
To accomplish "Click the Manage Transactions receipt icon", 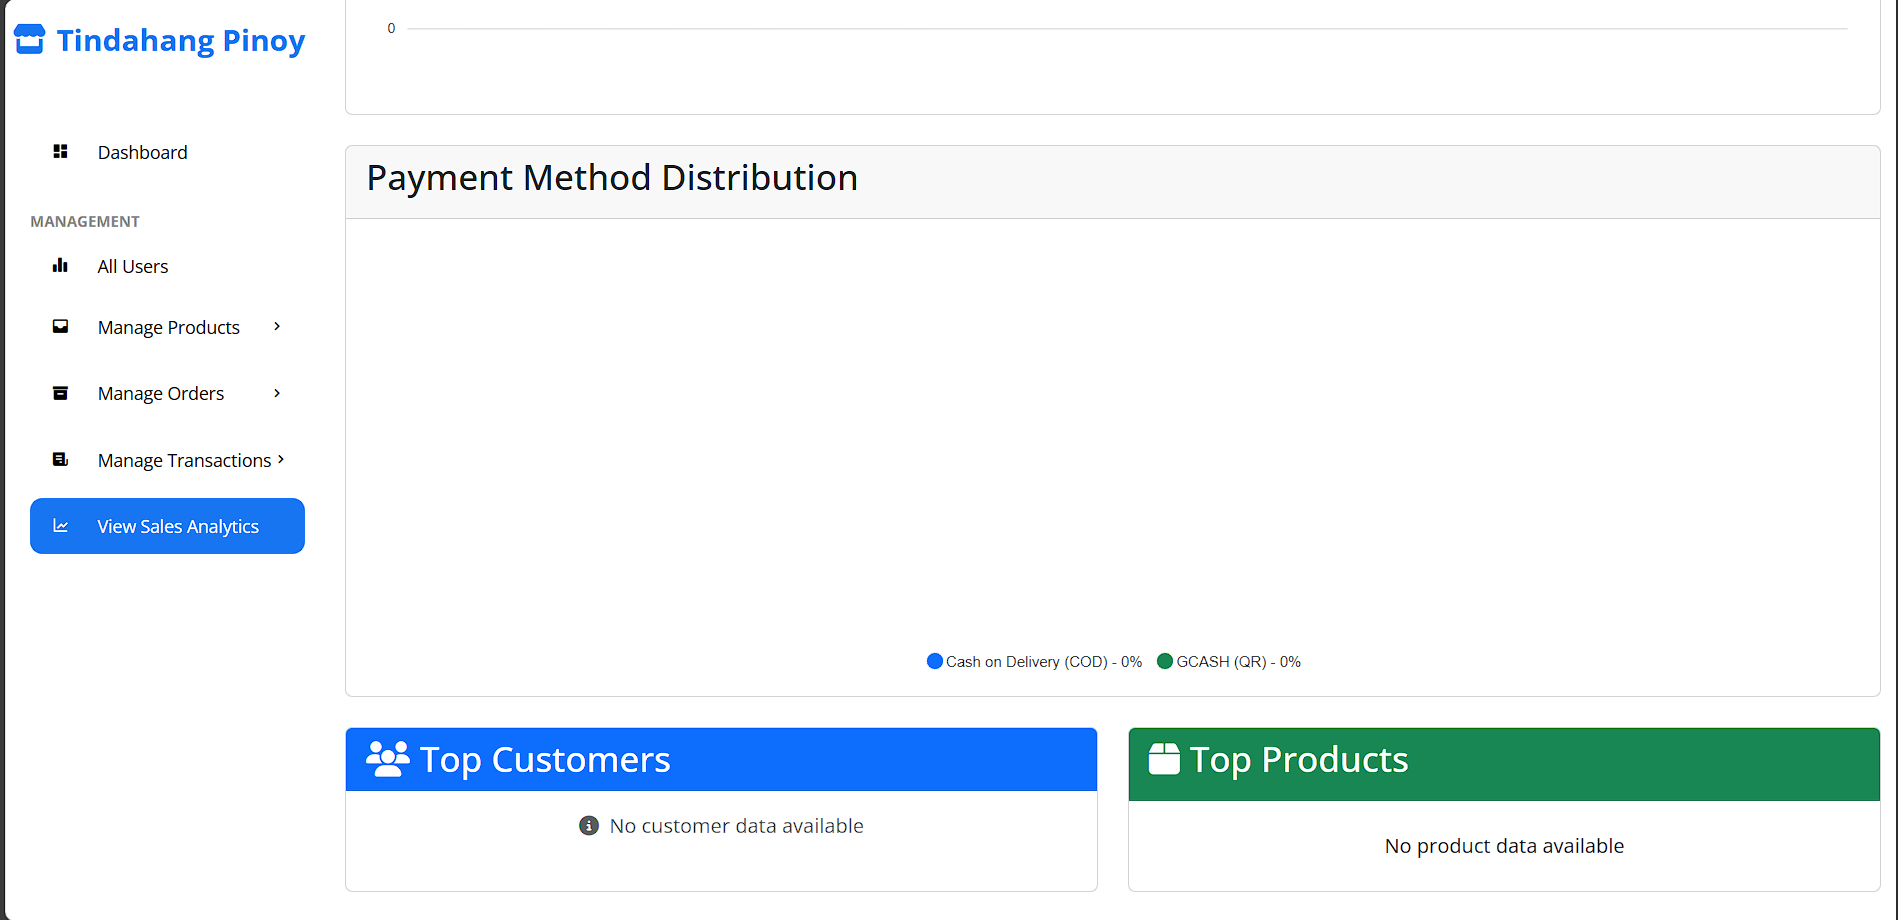I will click(x=60, y=460).
